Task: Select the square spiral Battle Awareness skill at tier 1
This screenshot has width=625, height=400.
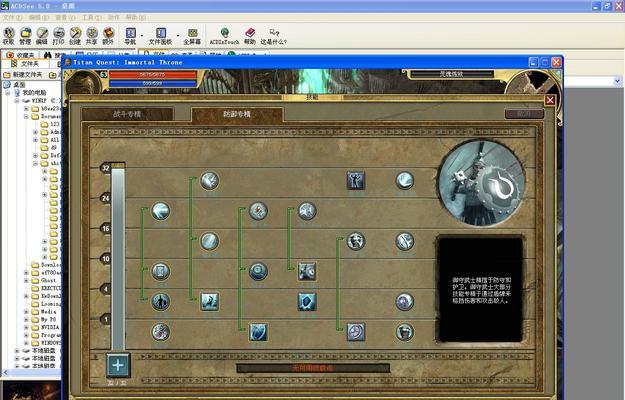Action: (356, 332)
